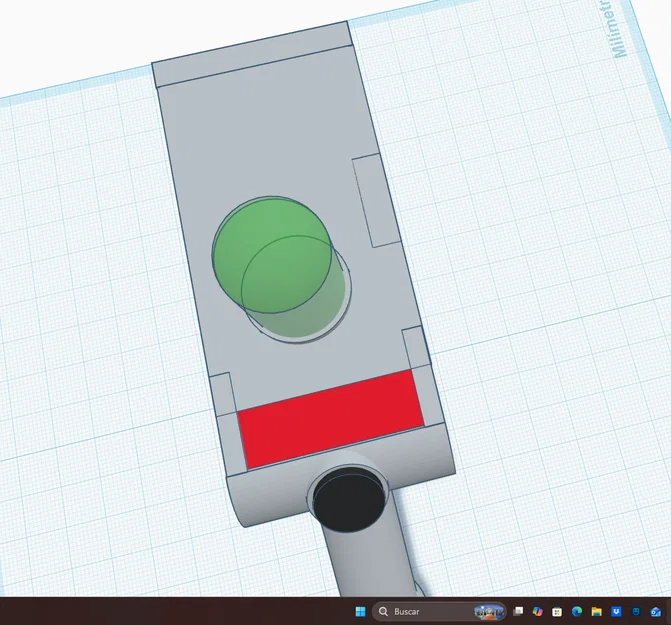Open the Windows Start menu
Image resolution: width=671 pixels, height=625 pixels.
pyautogui.click(x=360, y=611)
